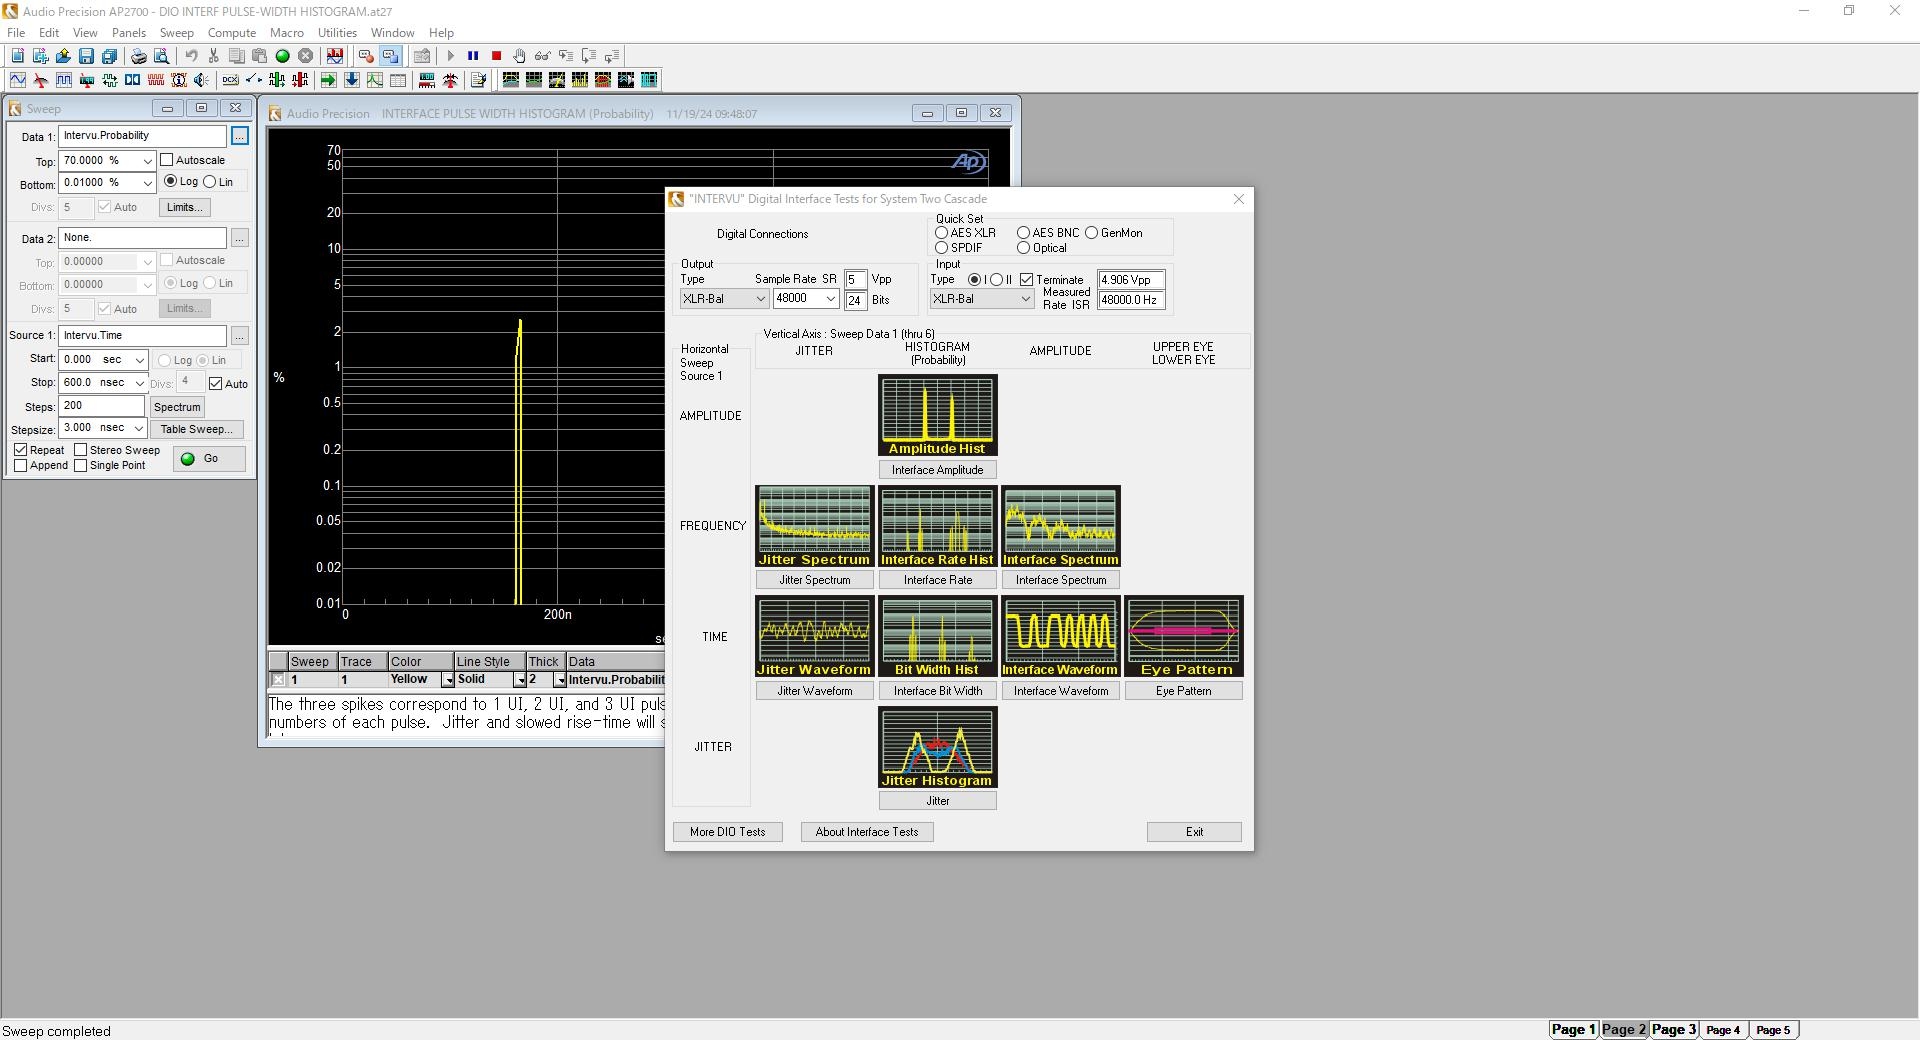Viewport: 1920px width, 1040px height.
Task: Switch to Page 1 tab
Action: coord(1573,1029)
